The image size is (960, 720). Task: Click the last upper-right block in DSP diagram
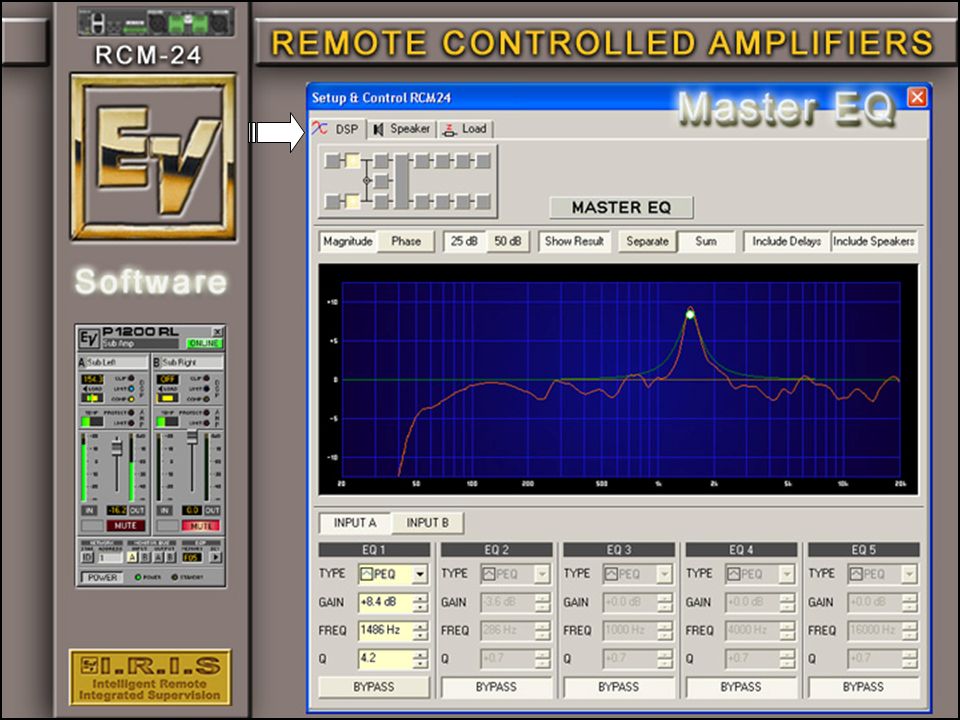[483, 161]
